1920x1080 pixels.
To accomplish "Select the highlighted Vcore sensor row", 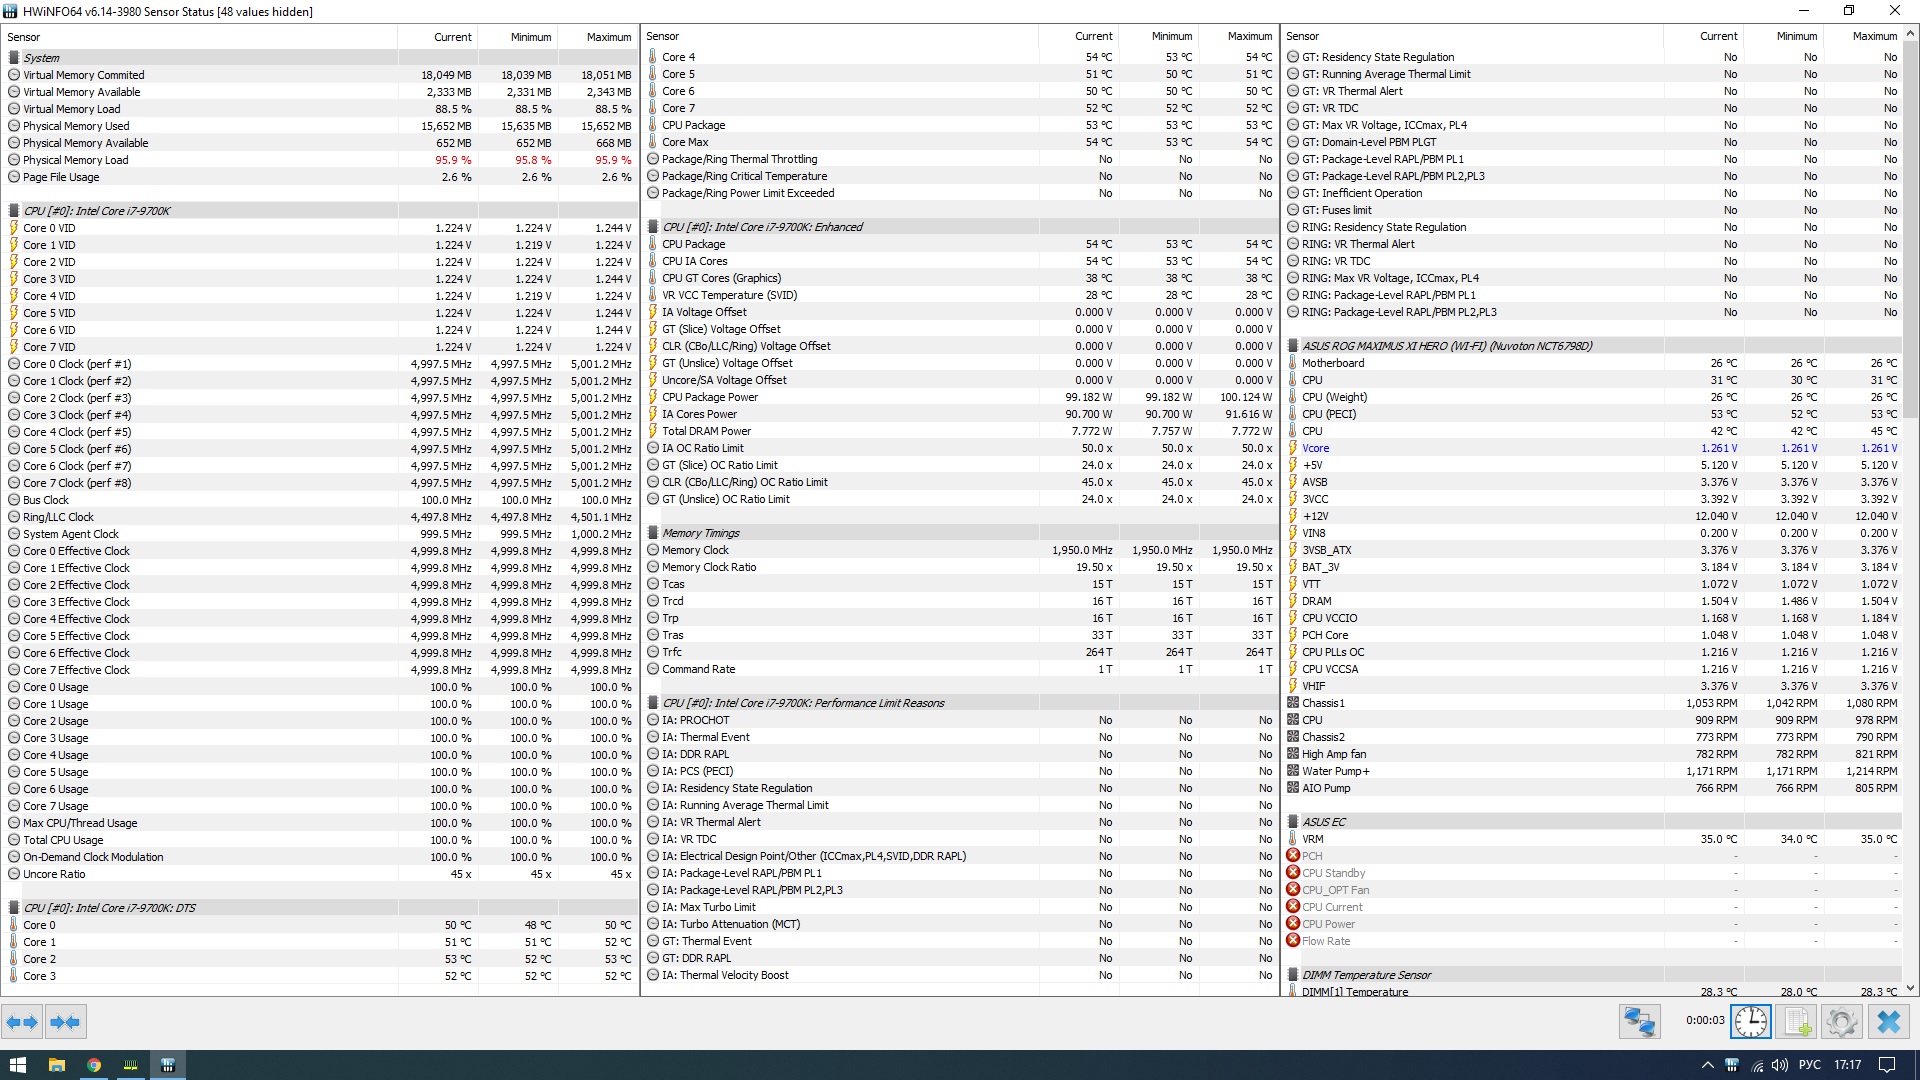I will 1316,448.
